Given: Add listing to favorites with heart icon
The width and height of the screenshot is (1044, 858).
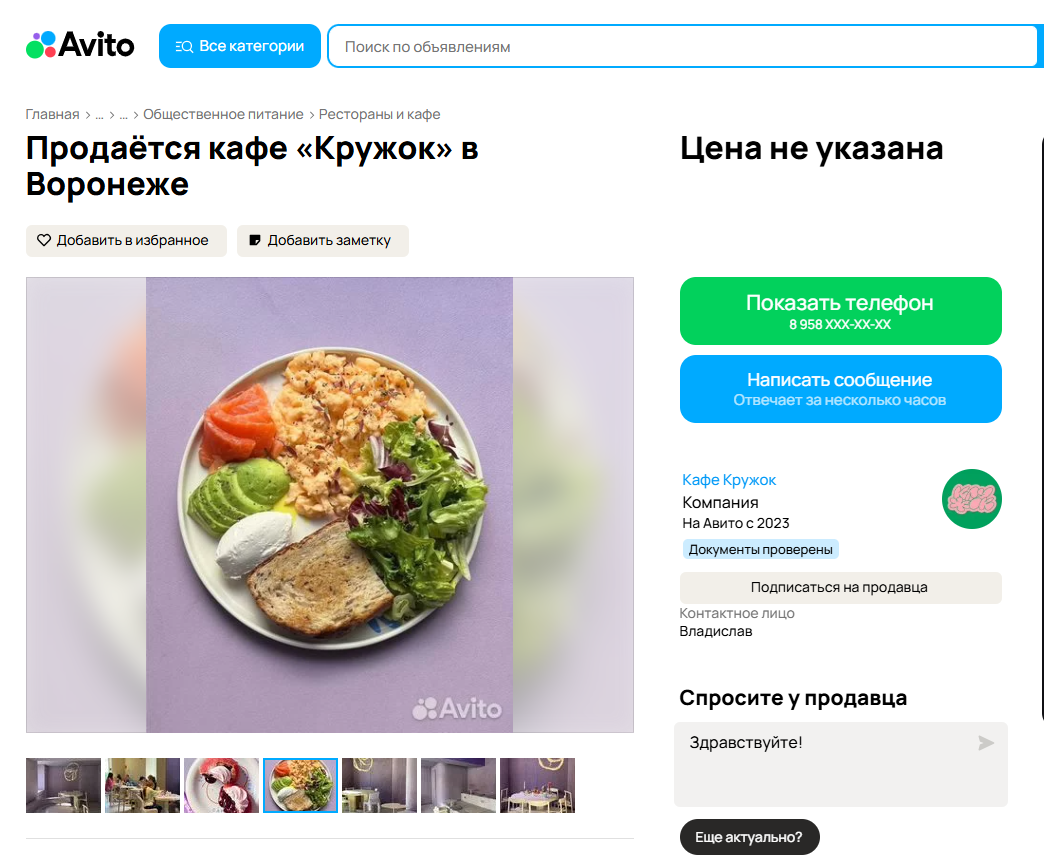Looking at the screenshot, I should click(x=44, y=240).
